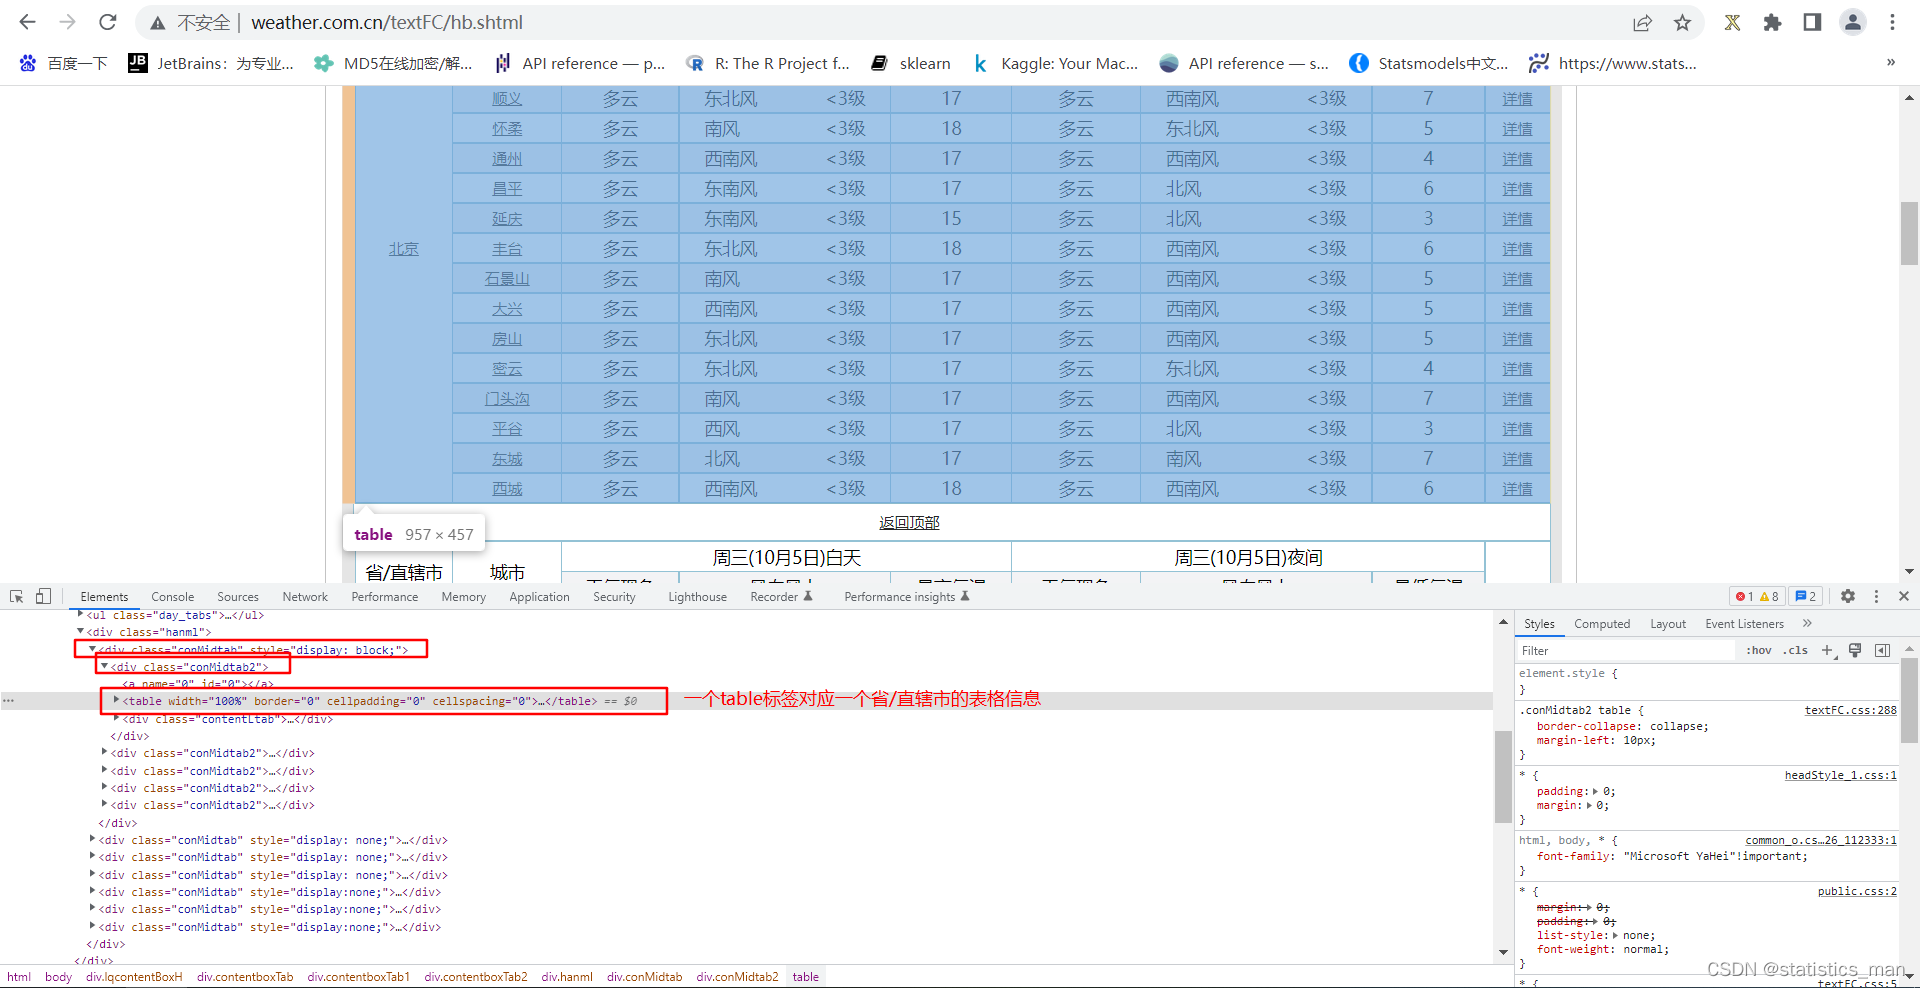
Task: Open 详情 link in the 怀柔 row
Action: pos(1517,129)
